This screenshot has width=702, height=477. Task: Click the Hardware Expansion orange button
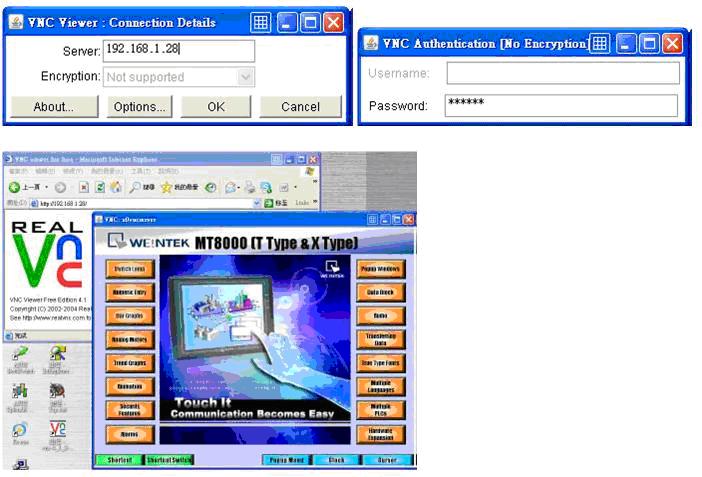click(381, 434)
